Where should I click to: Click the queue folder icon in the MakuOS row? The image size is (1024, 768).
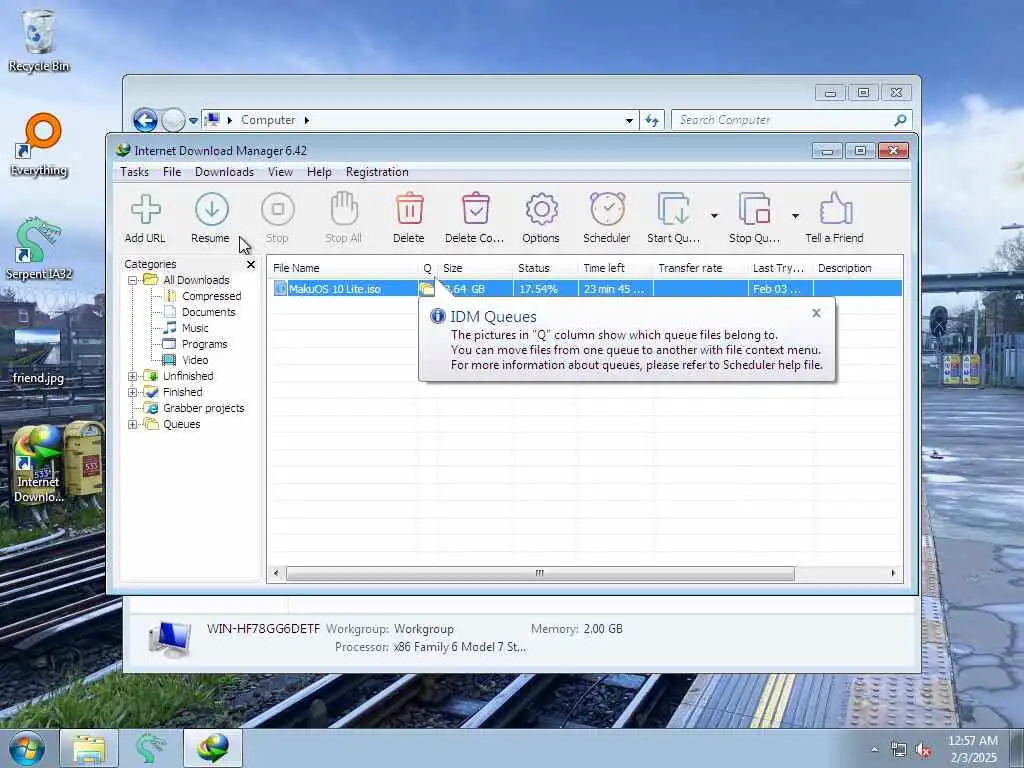coord(426,289)
